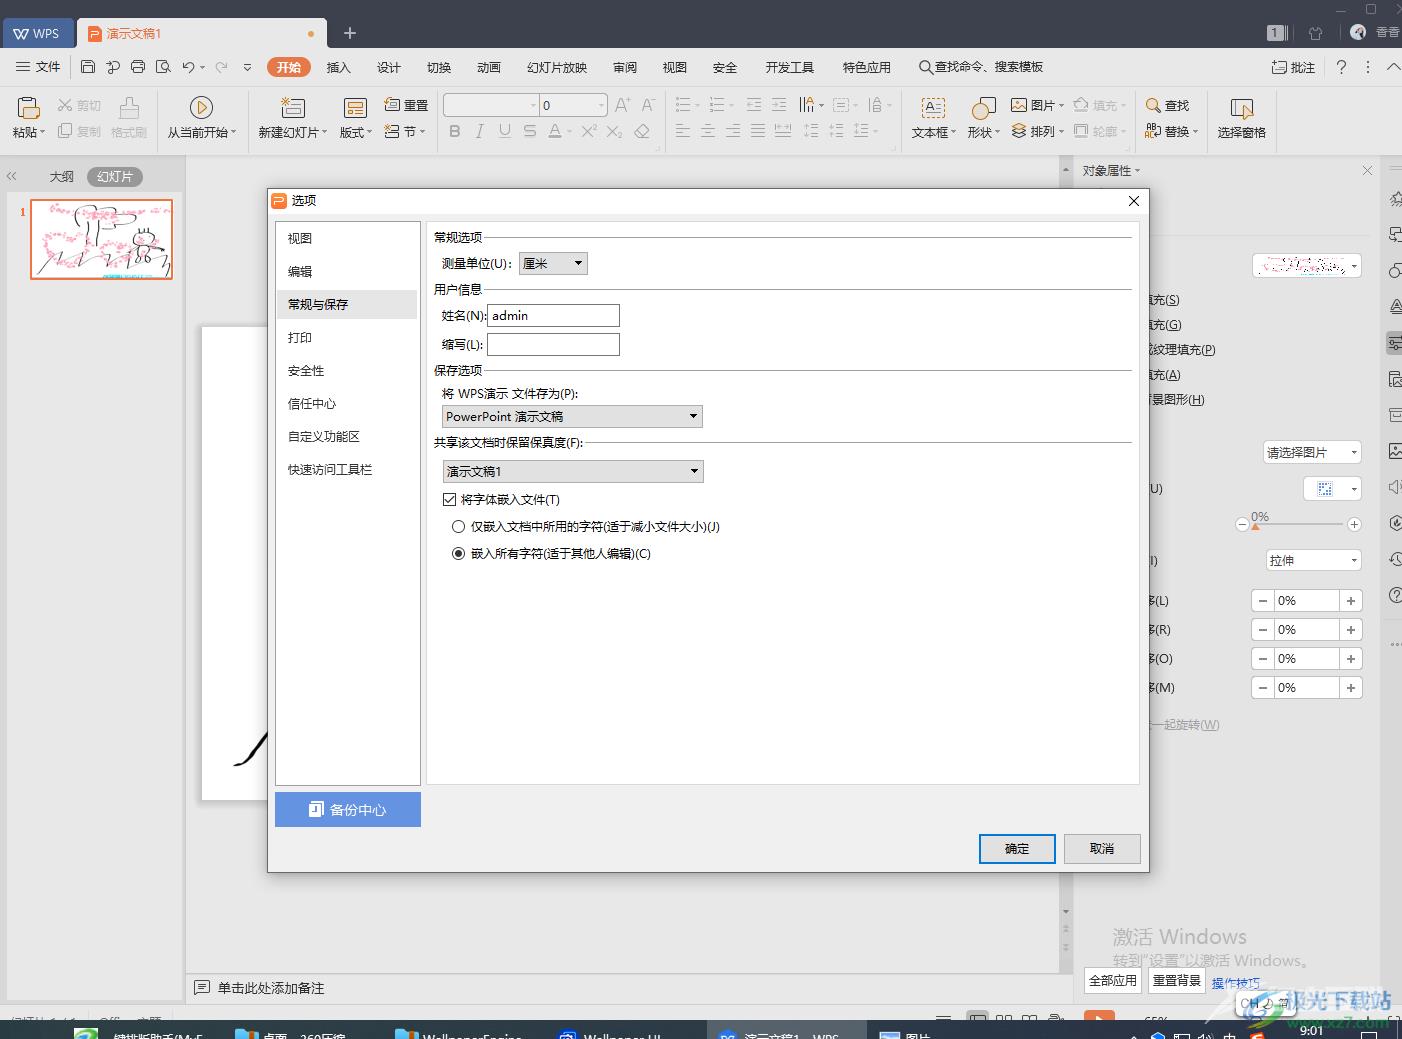Decrease the 0% offset (R) stepper
Viewport: 1402px width, 1039px height.
(1263, 630)
